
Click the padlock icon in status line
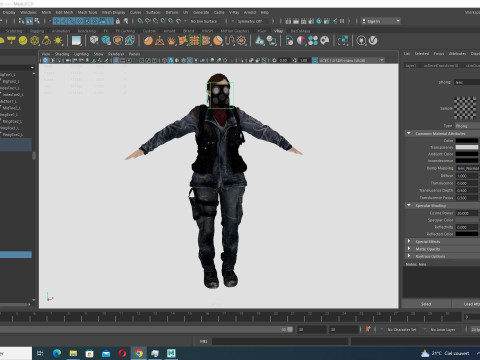click(118, 21)
